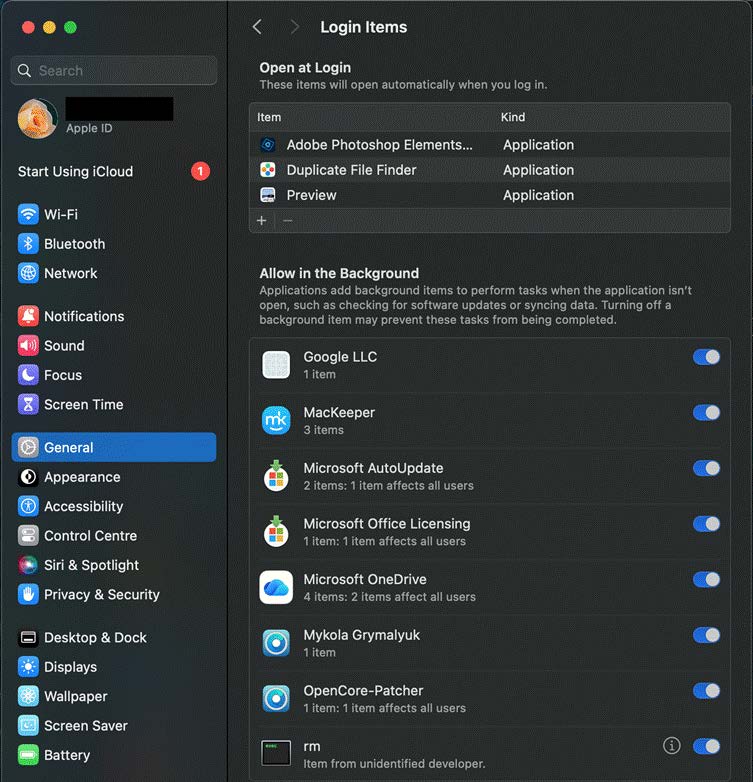Add a login item with plus button

[x=261, y=220]
